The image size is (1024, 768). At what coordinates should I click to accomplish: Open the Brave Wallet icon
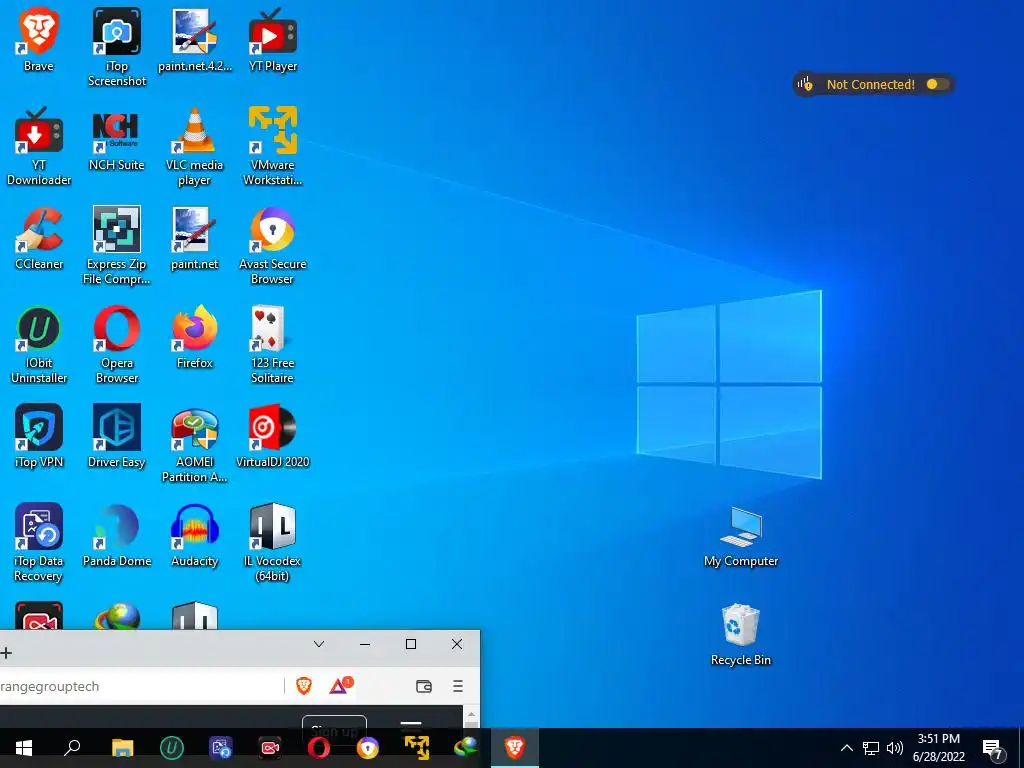click(424, 686)
